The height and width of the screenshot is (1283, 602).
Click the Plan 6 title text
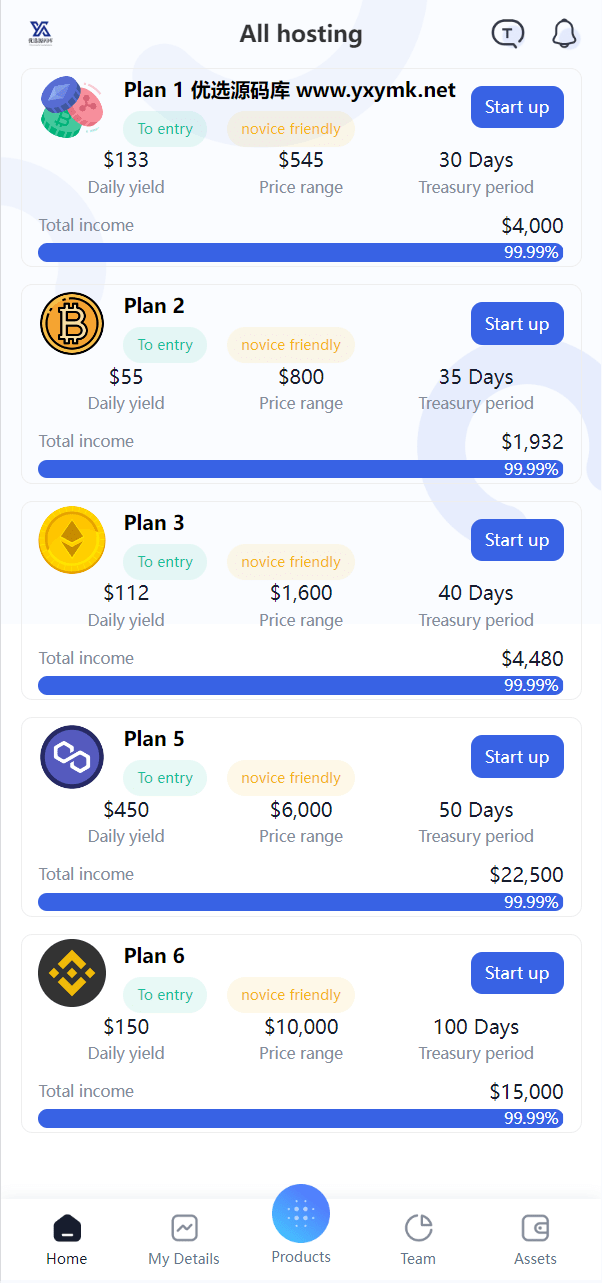click(154, 956)
